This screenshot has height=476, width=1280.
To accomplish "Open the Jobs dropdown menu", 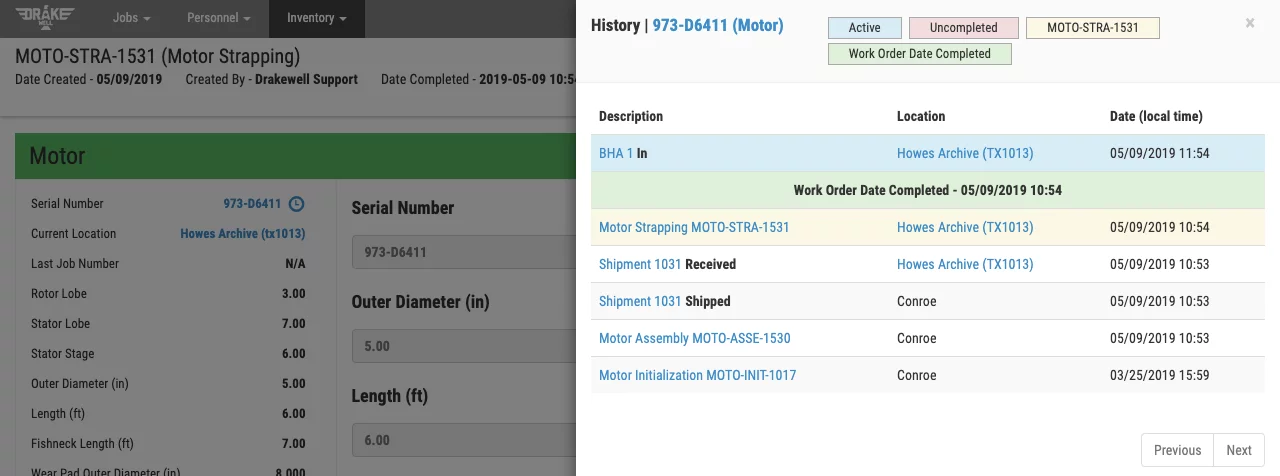I will tap(132, 18).
